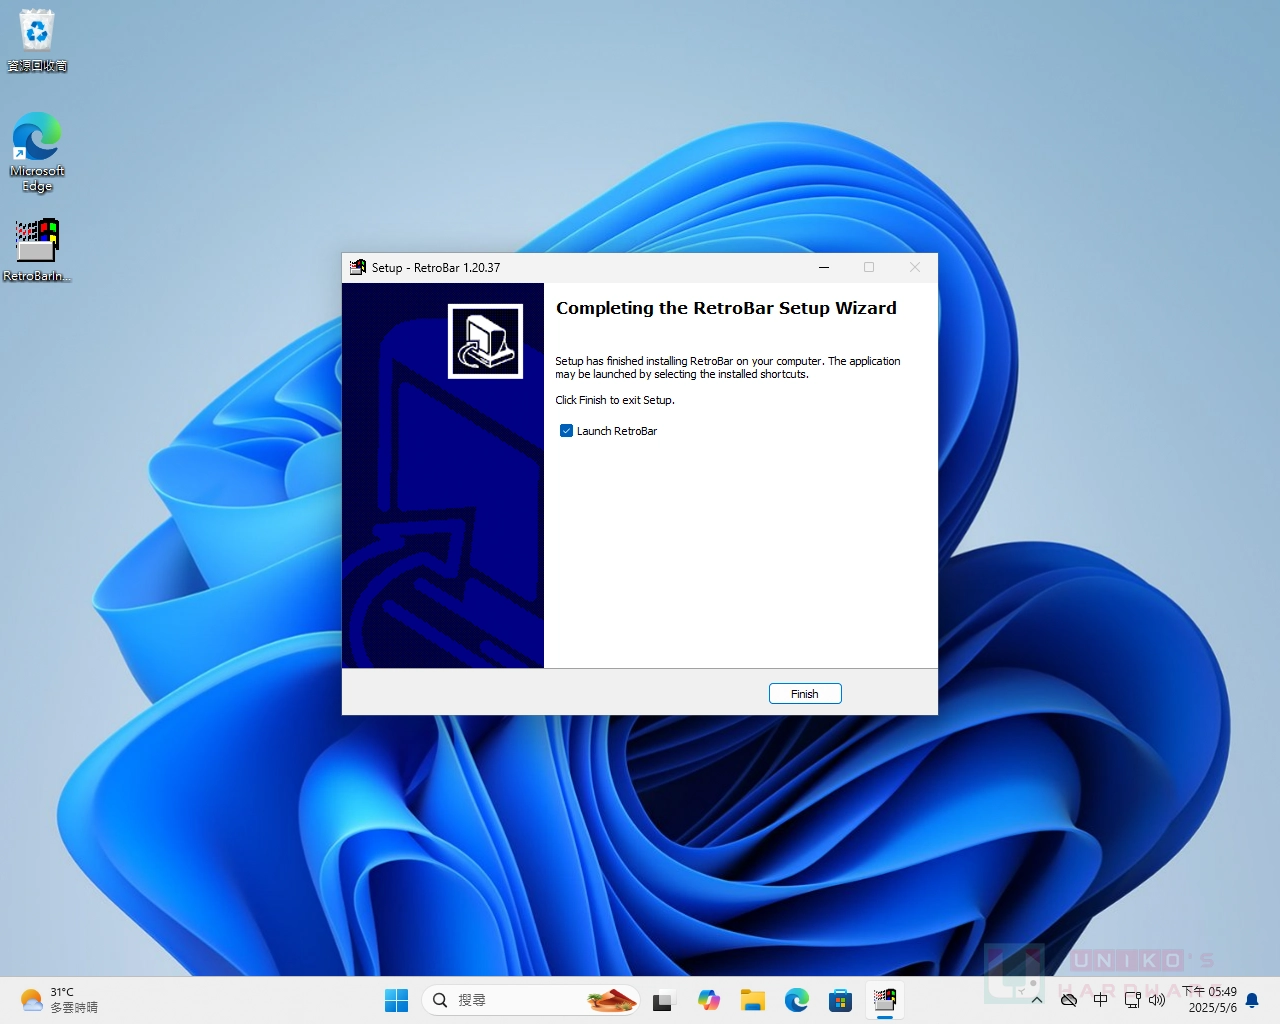Launch Copilot from taskbar
Viewport: 1280px width, 1024px height.
coord(709,1000)
